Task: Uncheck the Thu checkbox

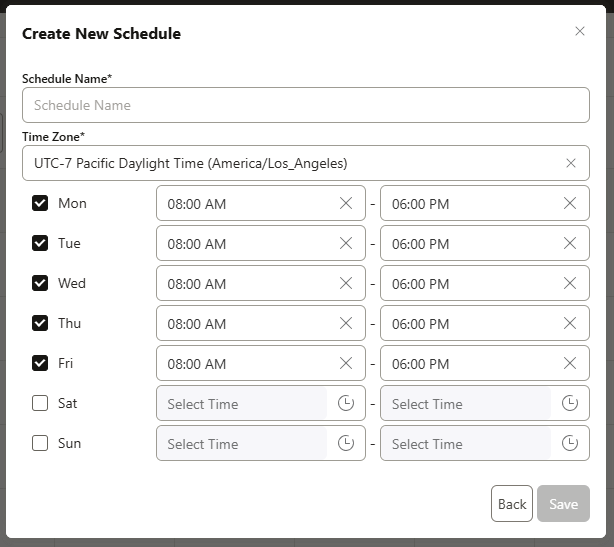Action: coord(40,323)
